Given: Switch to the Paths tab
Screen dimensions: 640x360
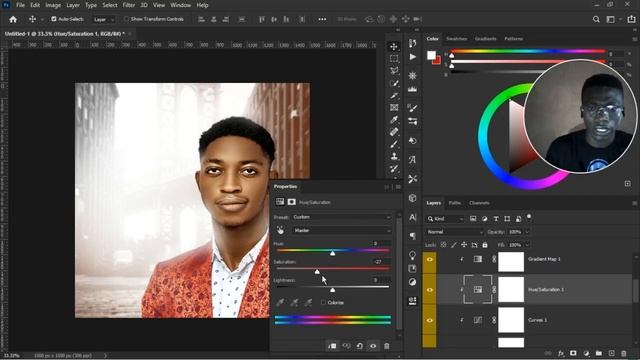Looking at the screenshot, I should [x=455, y=203].
